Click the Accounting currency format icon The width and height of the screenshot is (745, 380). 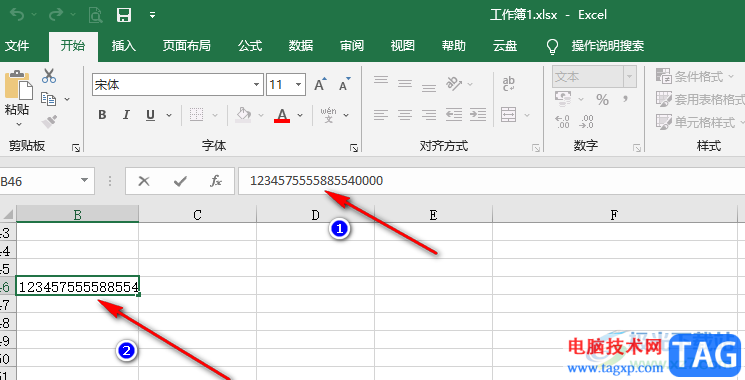(563, 99)
